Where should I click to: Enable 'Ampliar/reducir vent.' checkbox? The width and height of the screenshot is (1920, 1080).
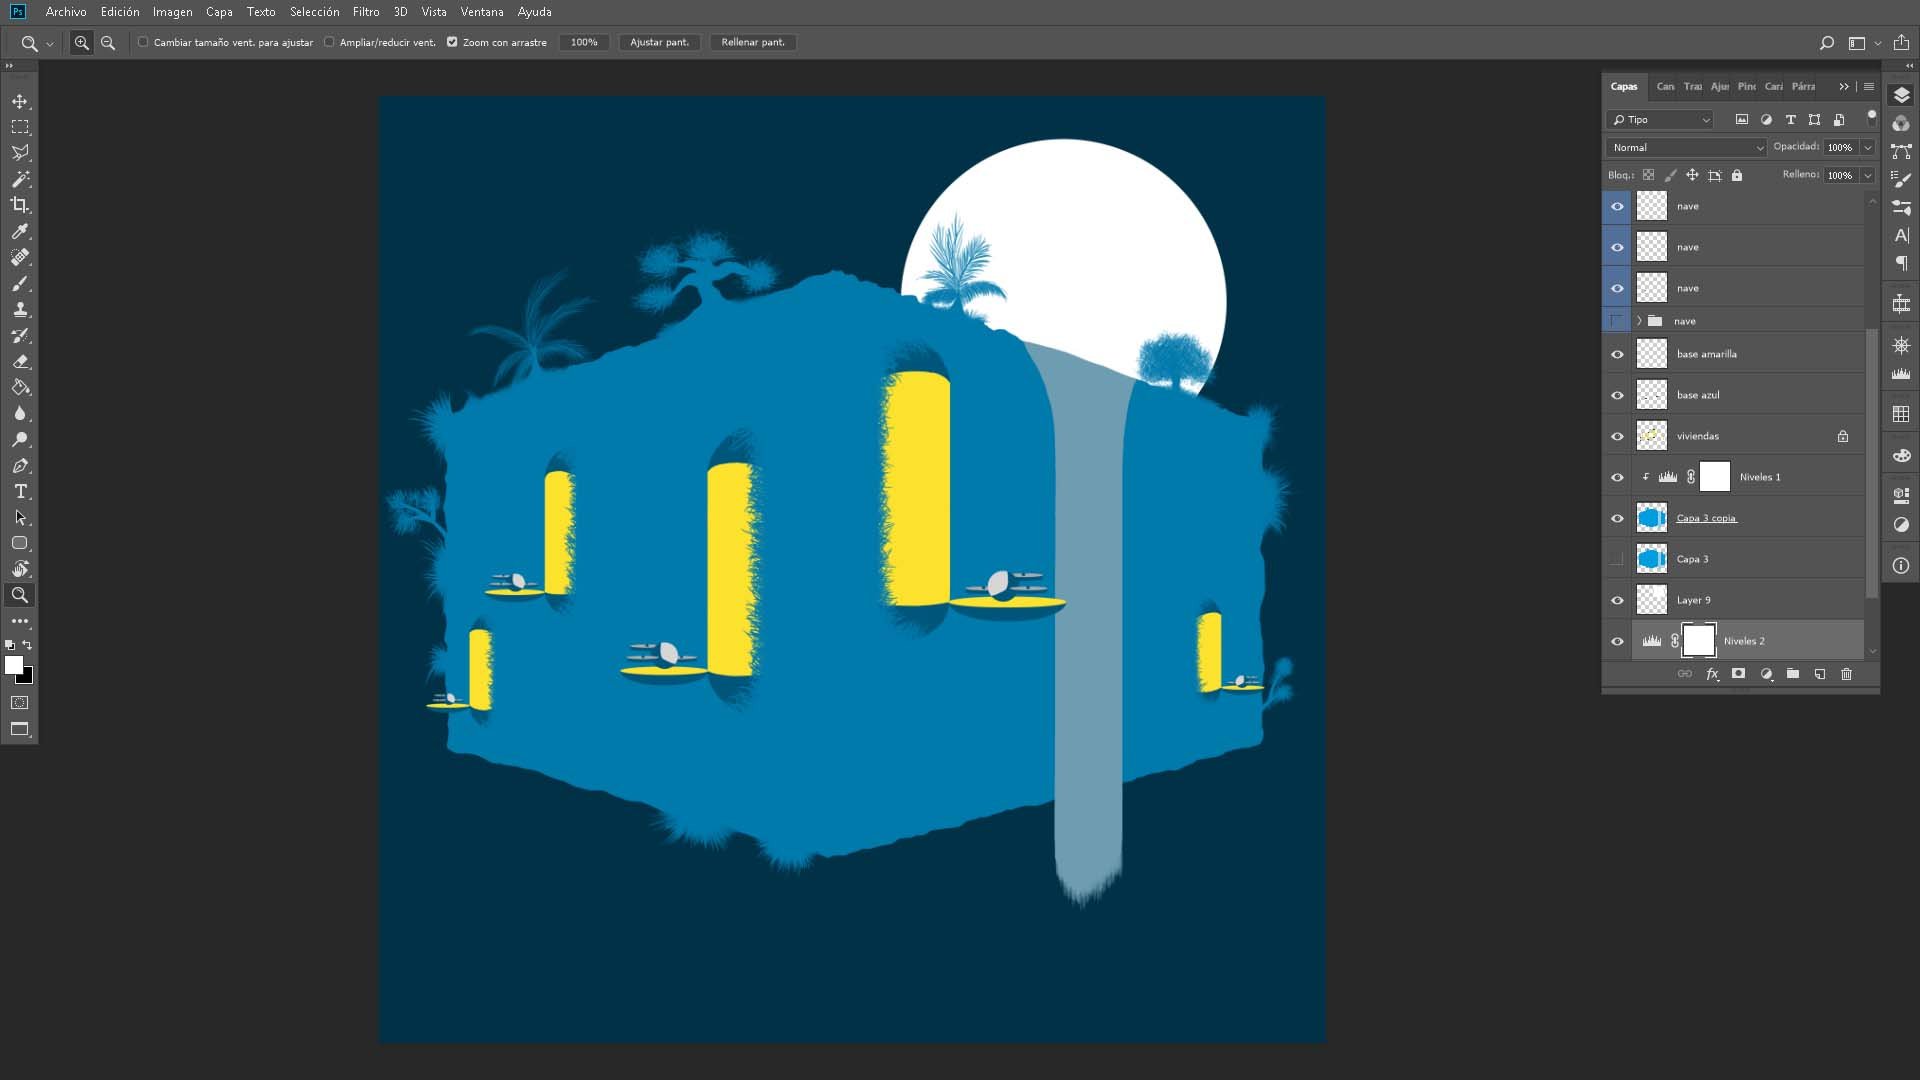point(329,42)
